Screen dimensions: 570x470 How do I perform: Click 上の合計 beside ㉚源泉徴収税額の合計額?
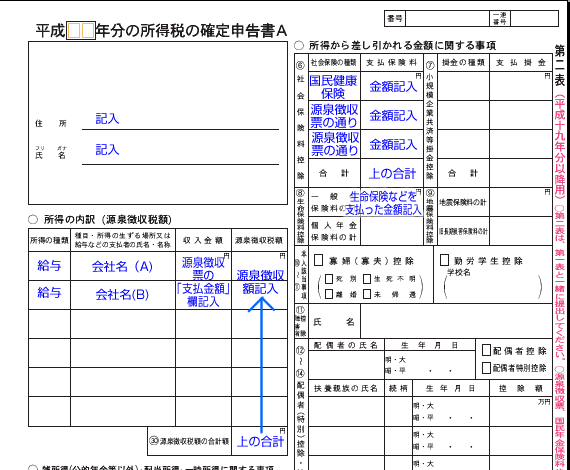point(260,442)
